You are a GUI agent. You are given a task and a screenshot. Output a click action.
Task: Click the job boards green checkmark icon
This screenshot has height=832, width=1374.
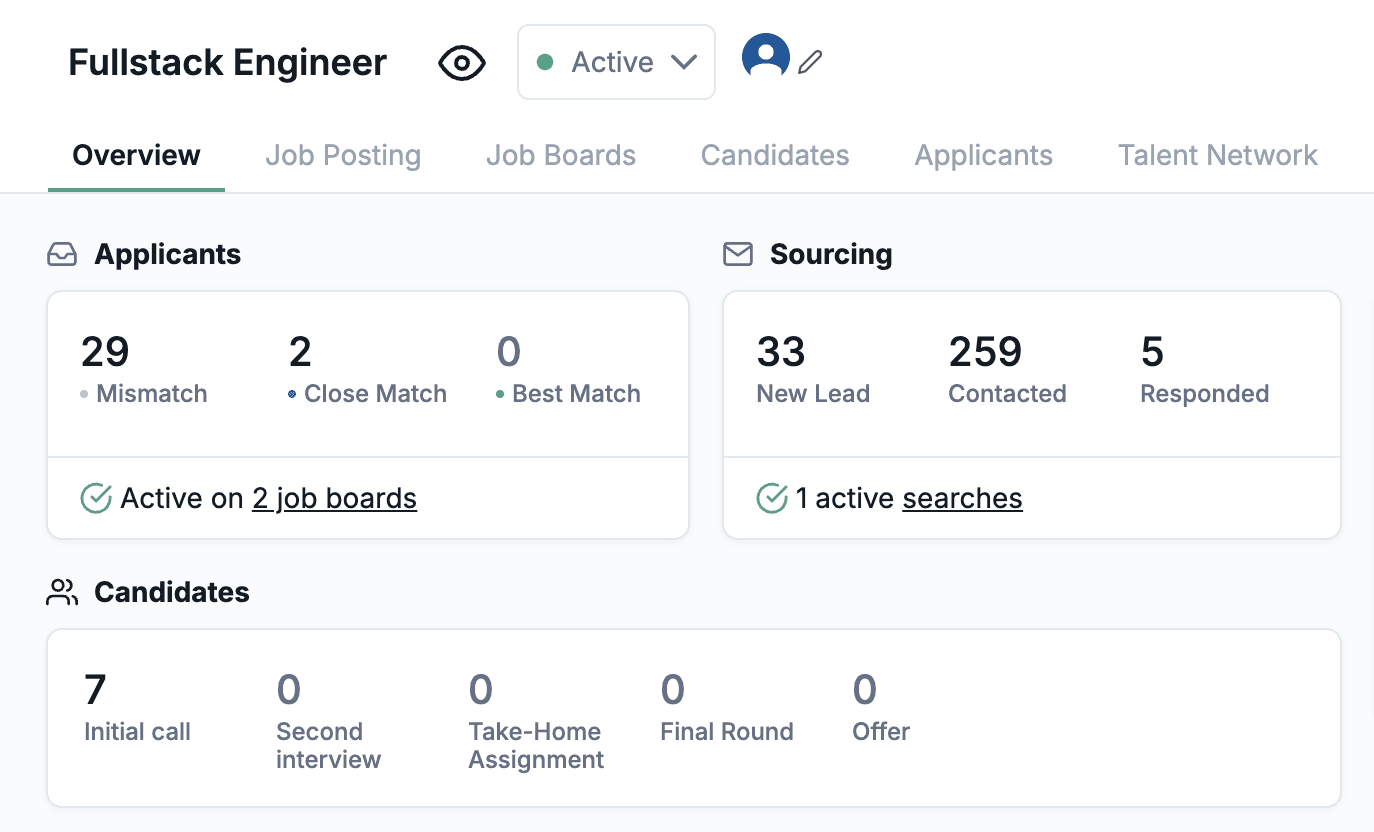pos(96,498)
